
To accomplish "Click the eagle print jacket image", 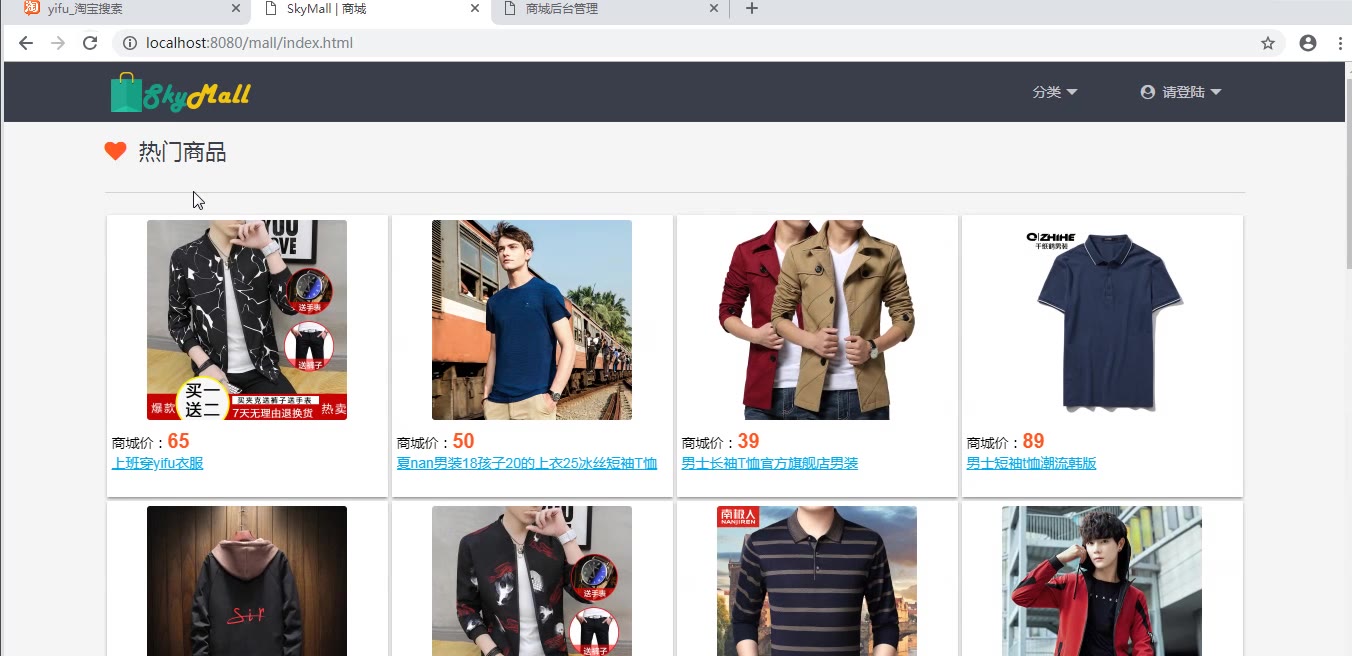I will [x=532, y=581].
